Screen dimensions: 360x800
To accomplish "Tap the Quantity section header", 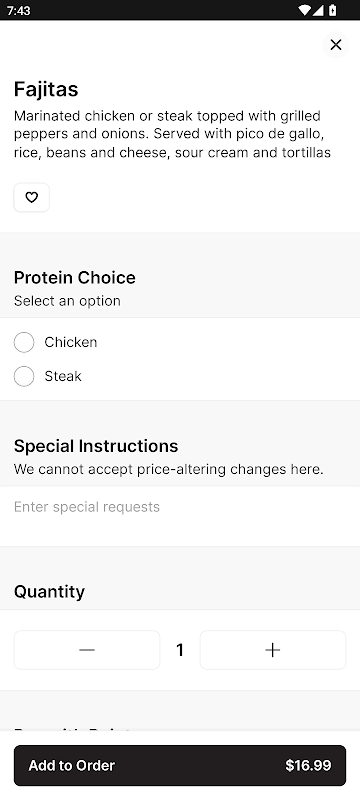I will click(x=49, y=592).
